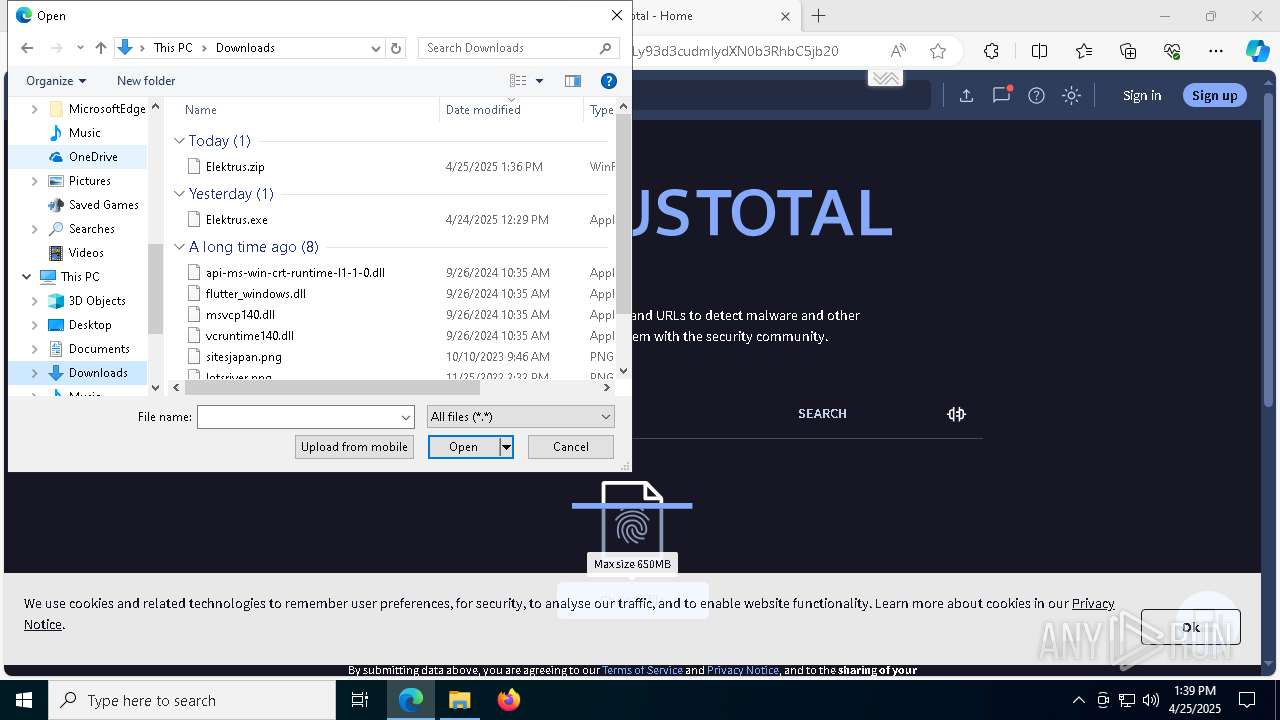Go back in the Open dialog
The height and width of the screenshot is (720, 1280).
[27, 48]
